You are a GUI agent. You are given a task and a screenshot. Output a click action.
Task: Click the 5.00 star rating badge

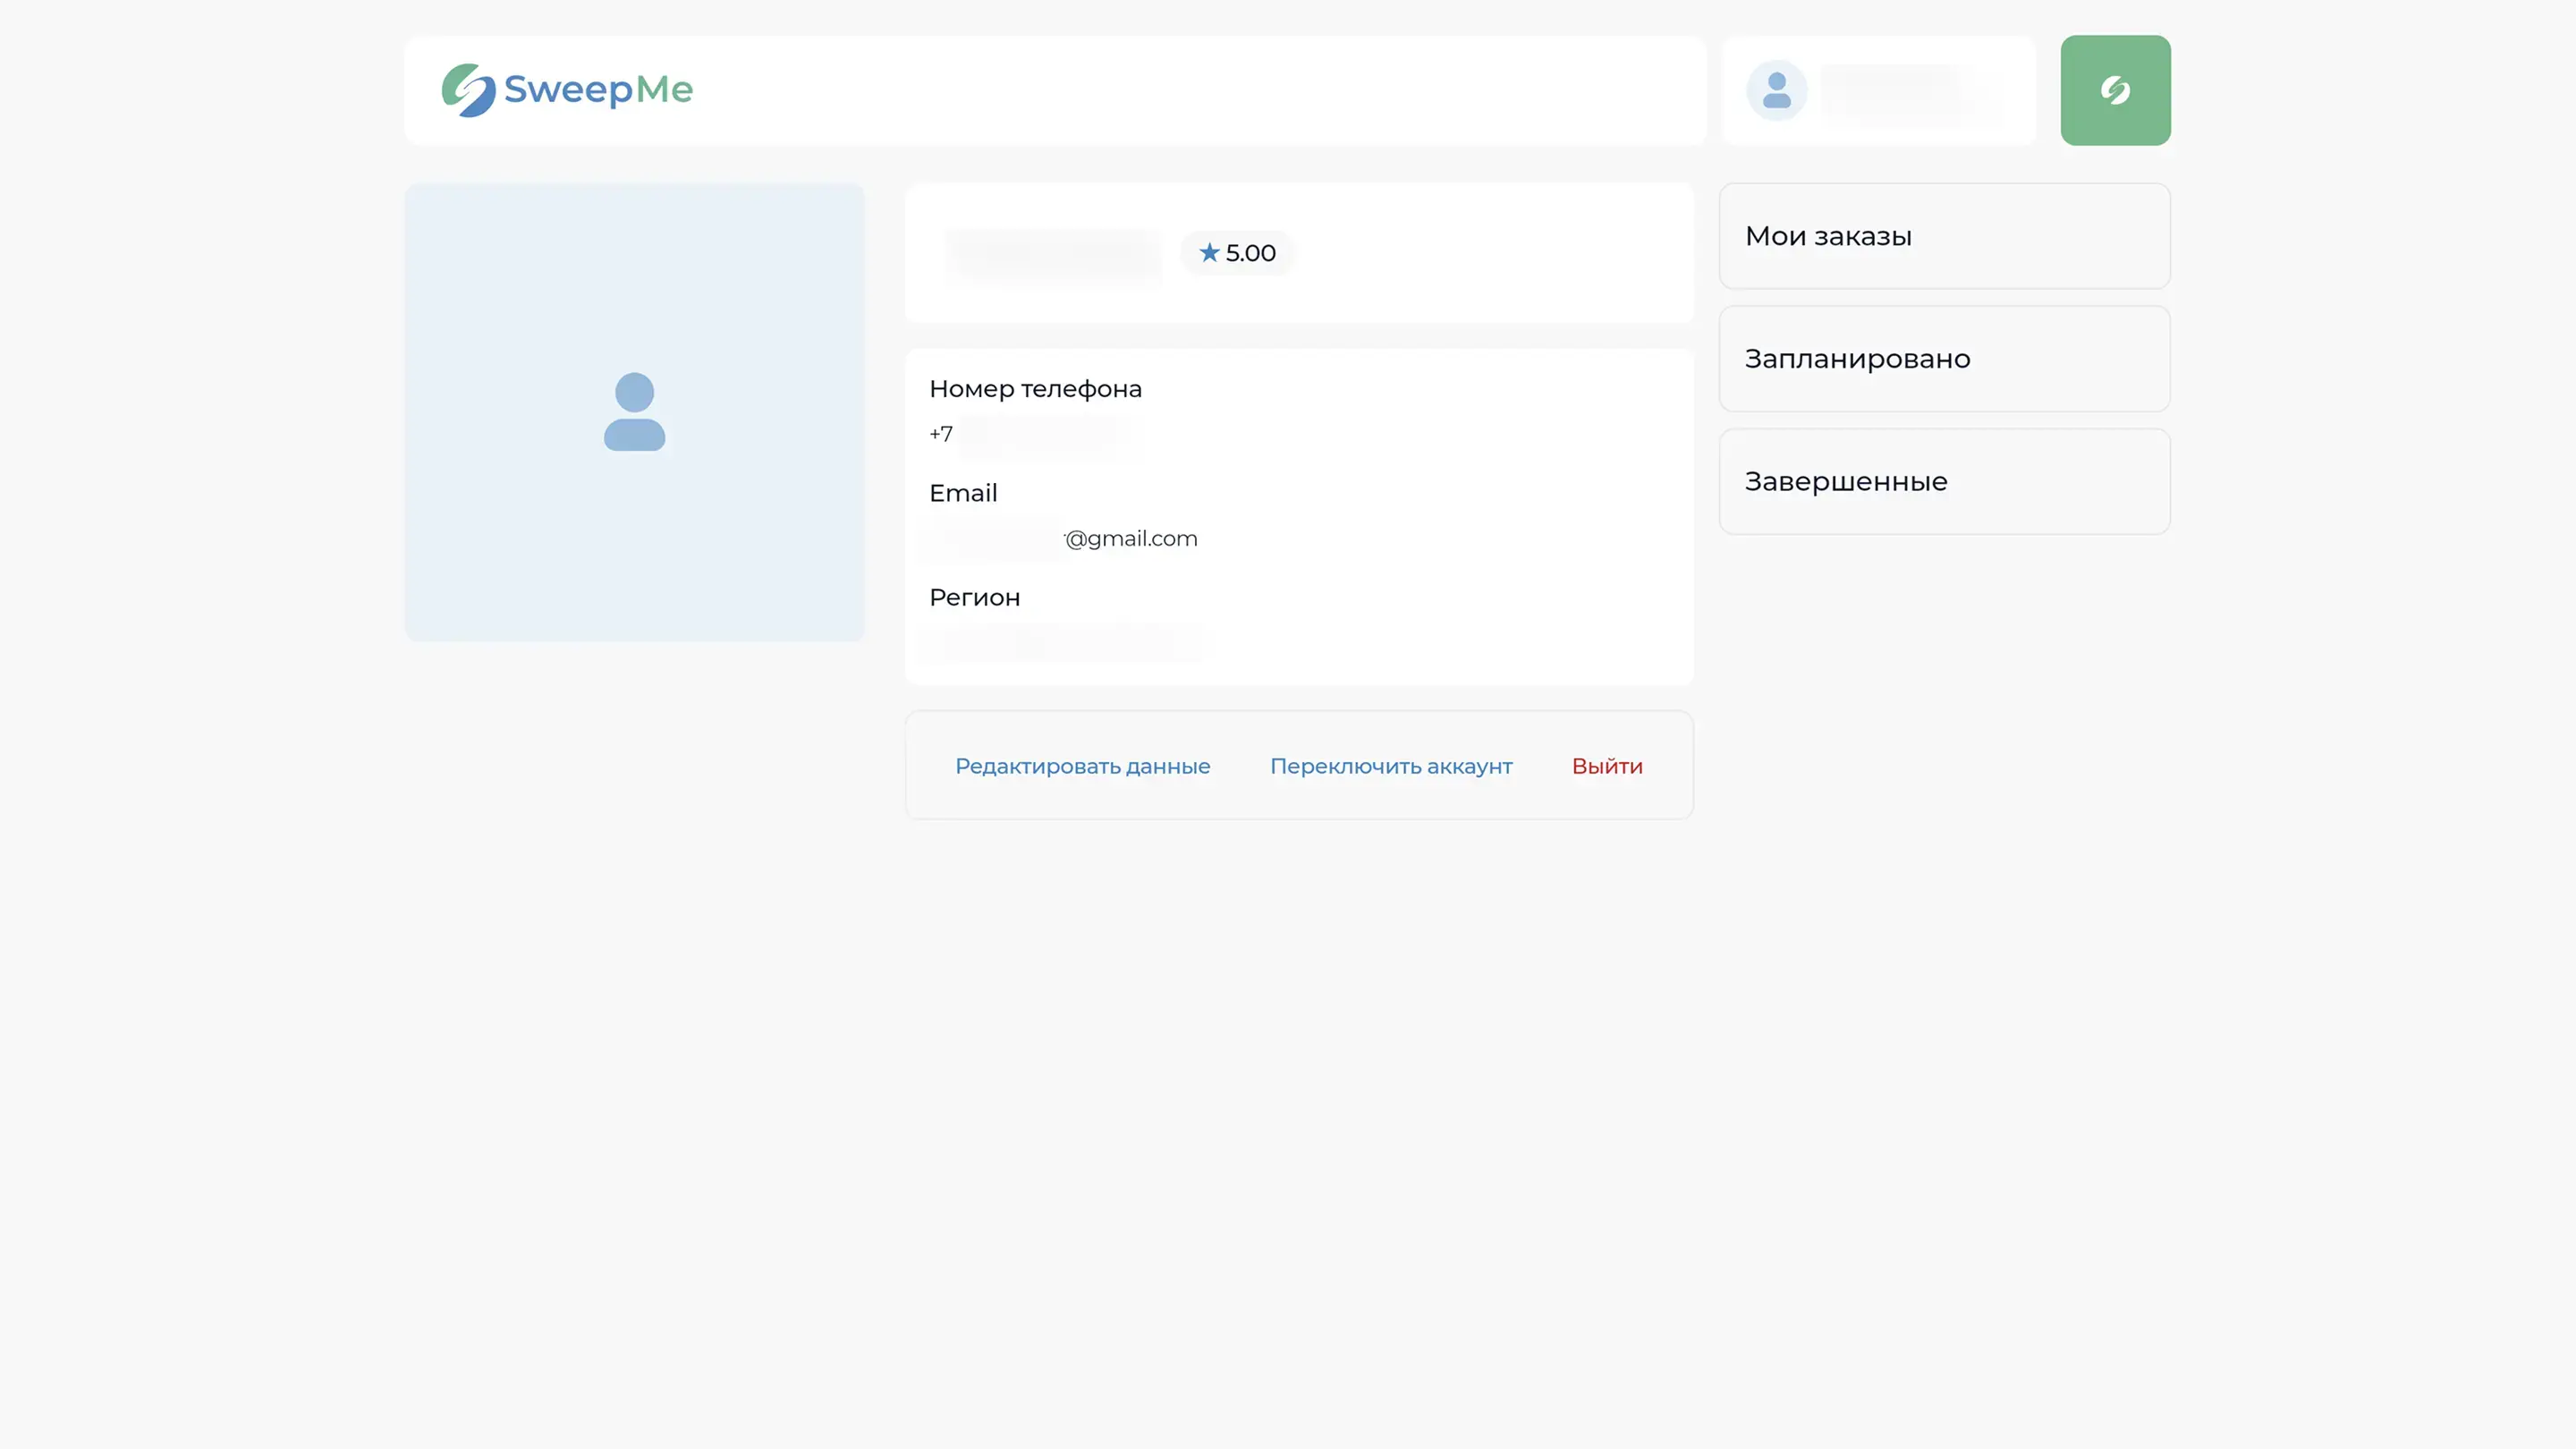1237,253
